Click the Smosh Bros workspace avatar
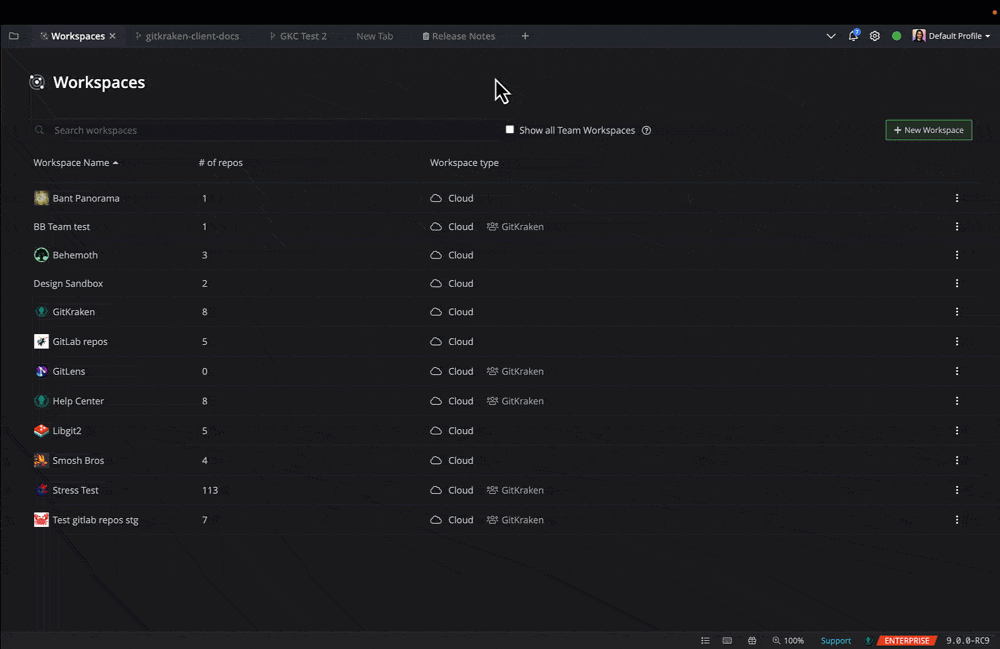This screenshot has height=649, width=1000. [x=41, y=460]
